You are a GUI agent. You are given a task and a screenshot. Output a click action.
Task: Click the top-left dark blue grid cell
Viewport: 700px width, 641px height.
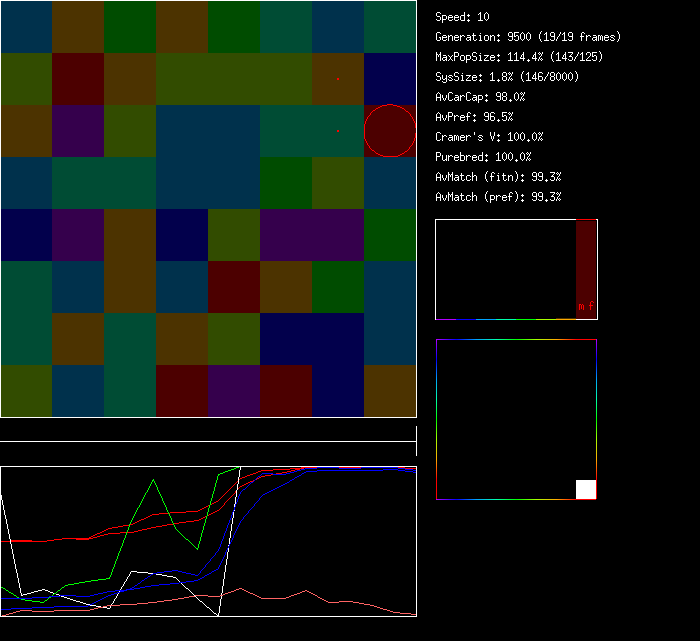[x=26, y=26]
